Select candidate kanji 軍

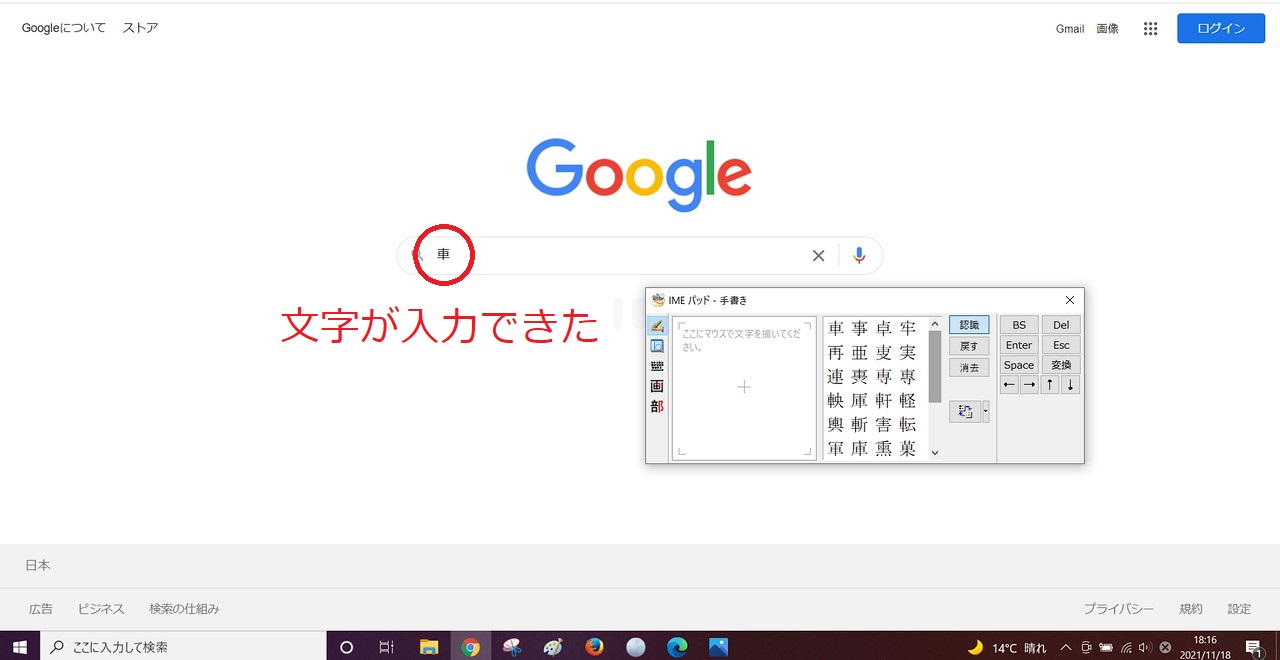pos(836,449)
